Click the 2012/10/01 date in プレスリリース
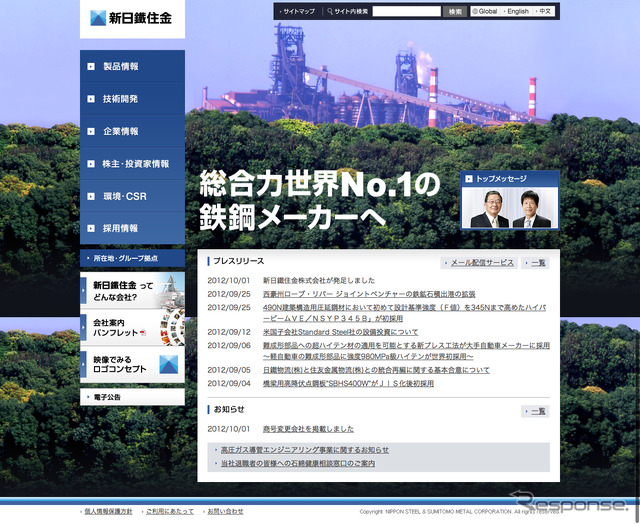Image resolution: width=640 pixels, height=524 pixels. [229, 280]
